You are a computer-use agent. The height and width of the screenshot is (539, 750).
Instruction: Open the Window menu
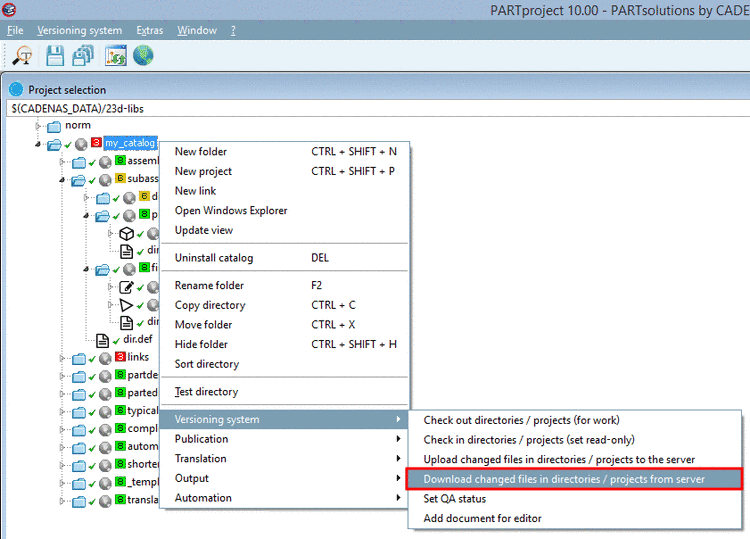coord(197,30)
